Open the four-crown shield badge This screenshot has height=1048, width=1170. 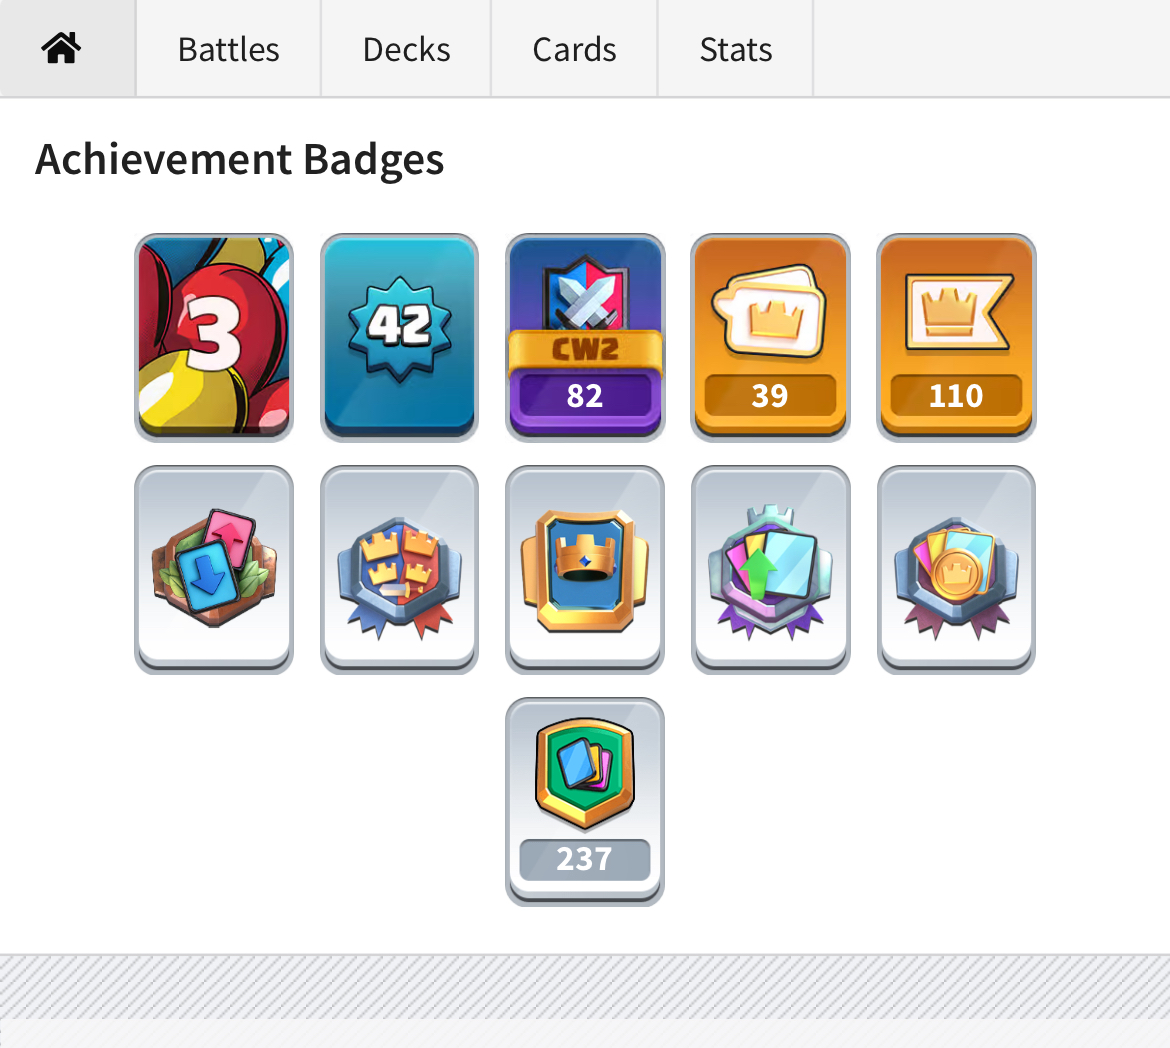tap(399, 570)
